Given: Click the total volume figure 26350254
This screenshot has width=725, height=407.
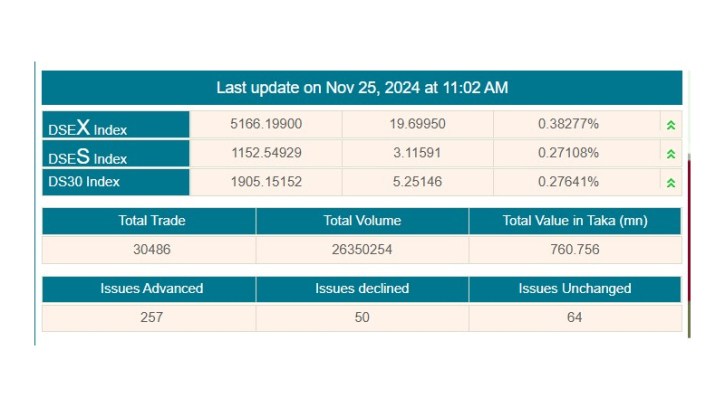Looking at the screenshot, I should [362, 249].
